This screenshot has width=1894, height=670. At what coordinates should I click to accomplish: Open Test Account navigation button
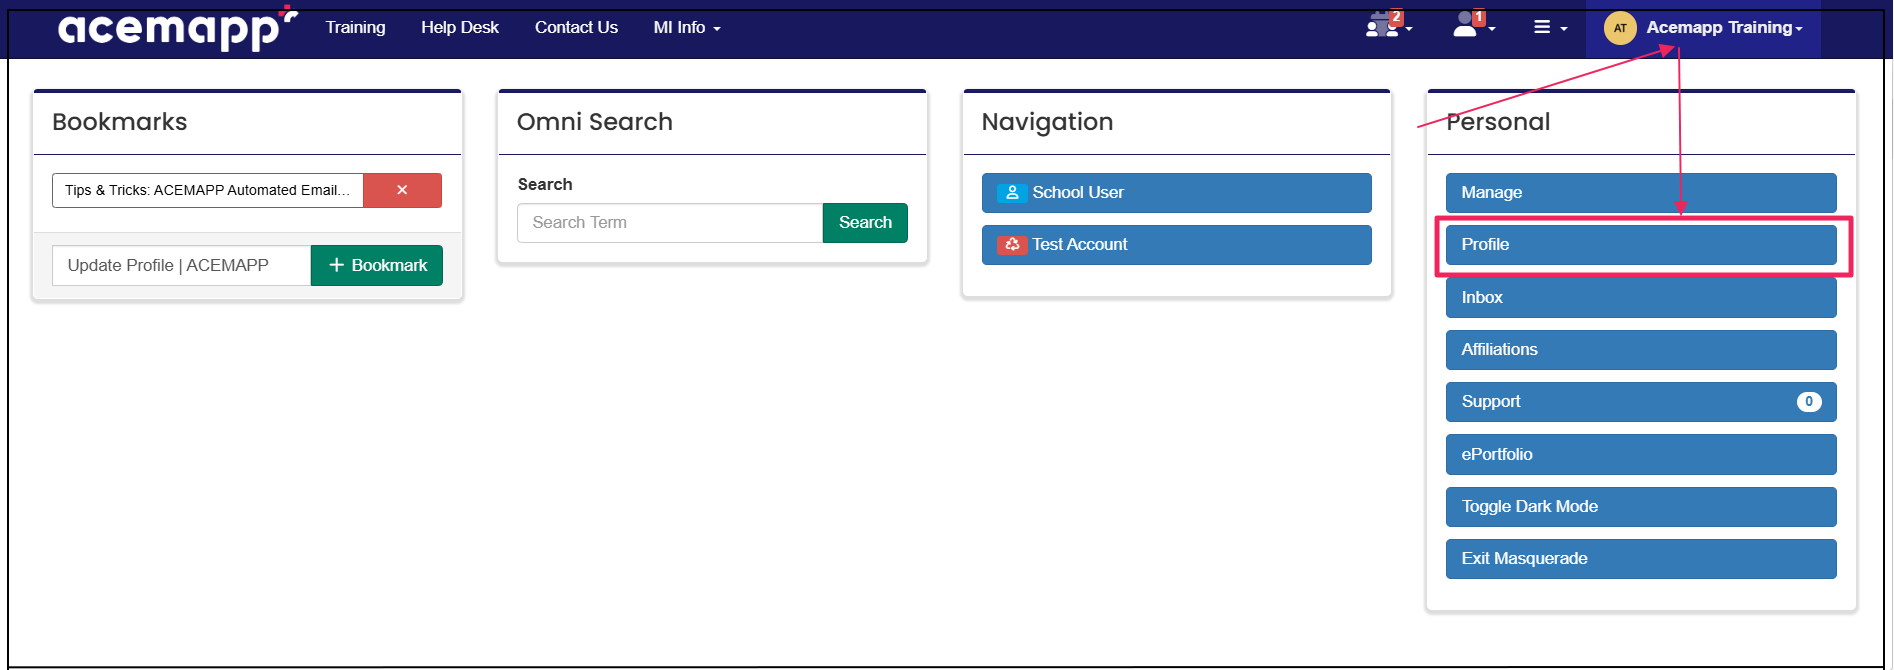pyautogui.click(x=1176, y=245)
